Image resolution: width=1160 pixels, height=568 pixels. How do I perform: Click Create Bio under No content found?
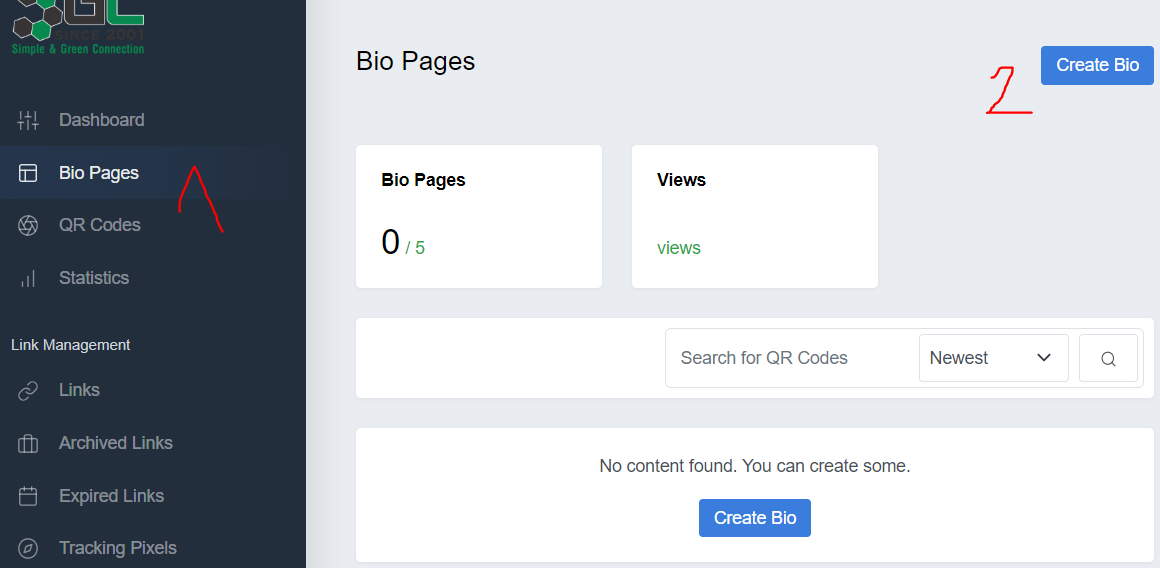(754, 518)
